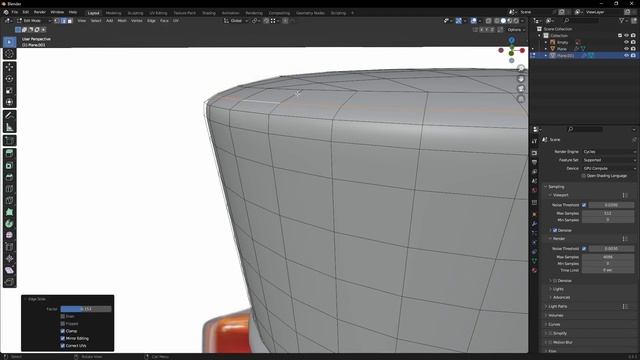The height and width of the screenshot is (360, 640).
Task: Open the Render Engine dropdown
Action: pos(609,151)
